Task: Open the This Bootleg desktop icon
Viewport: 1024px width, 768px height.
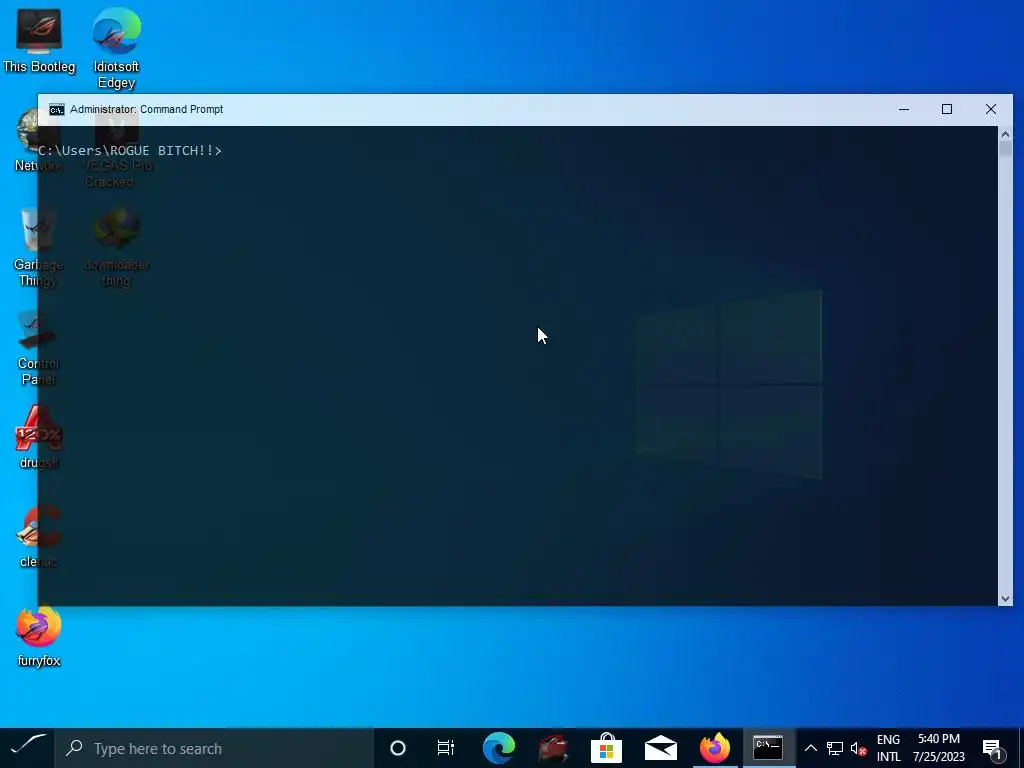Action: click(x=39, y=40)
